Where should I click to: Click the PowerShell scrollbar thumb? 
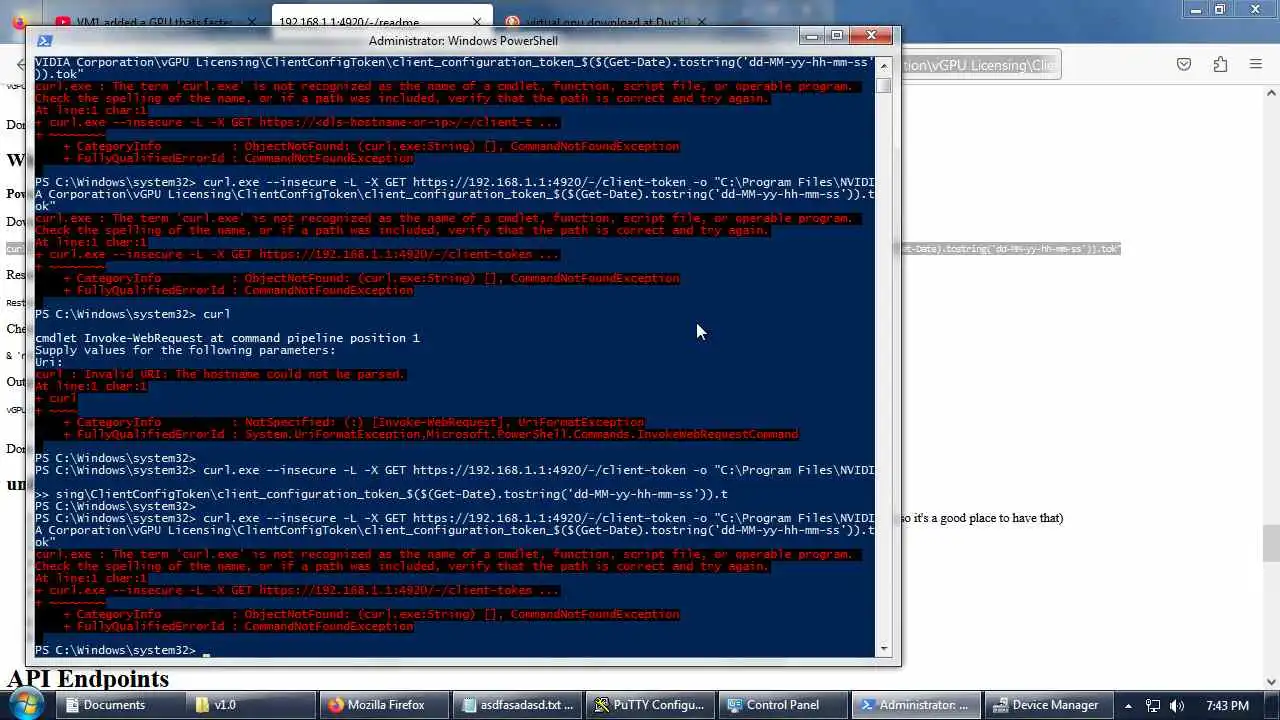(883, 85)
